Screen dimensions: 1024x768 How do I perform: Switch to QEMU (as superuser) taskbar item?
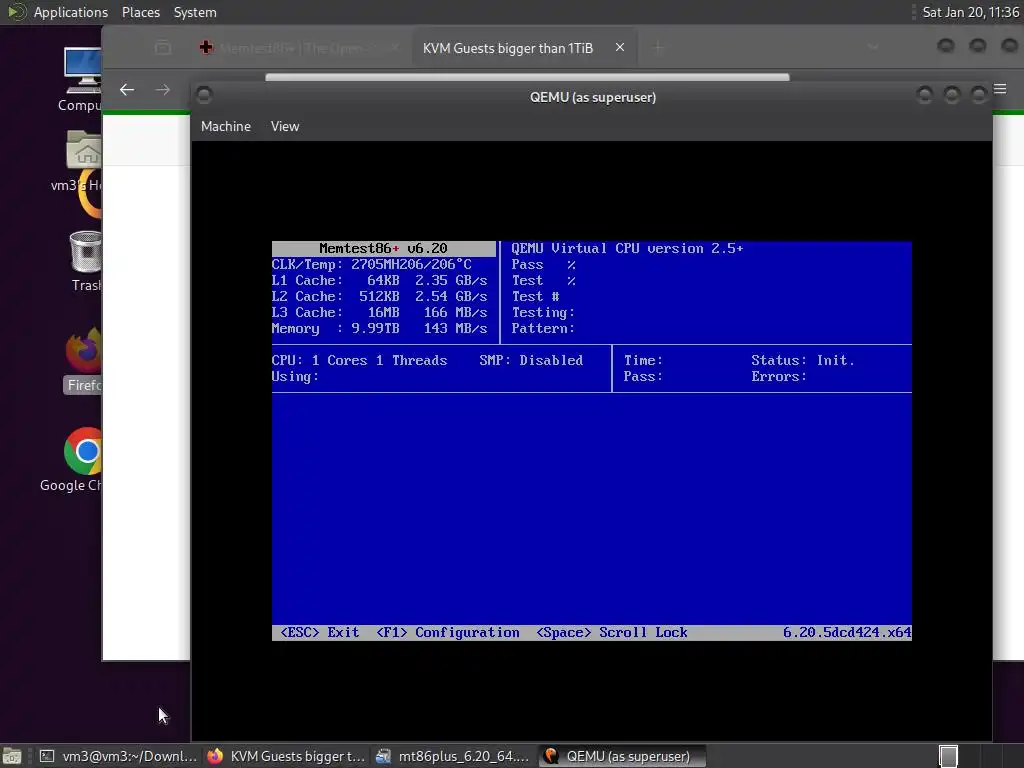pyautogui.click(x=623, y=756)
